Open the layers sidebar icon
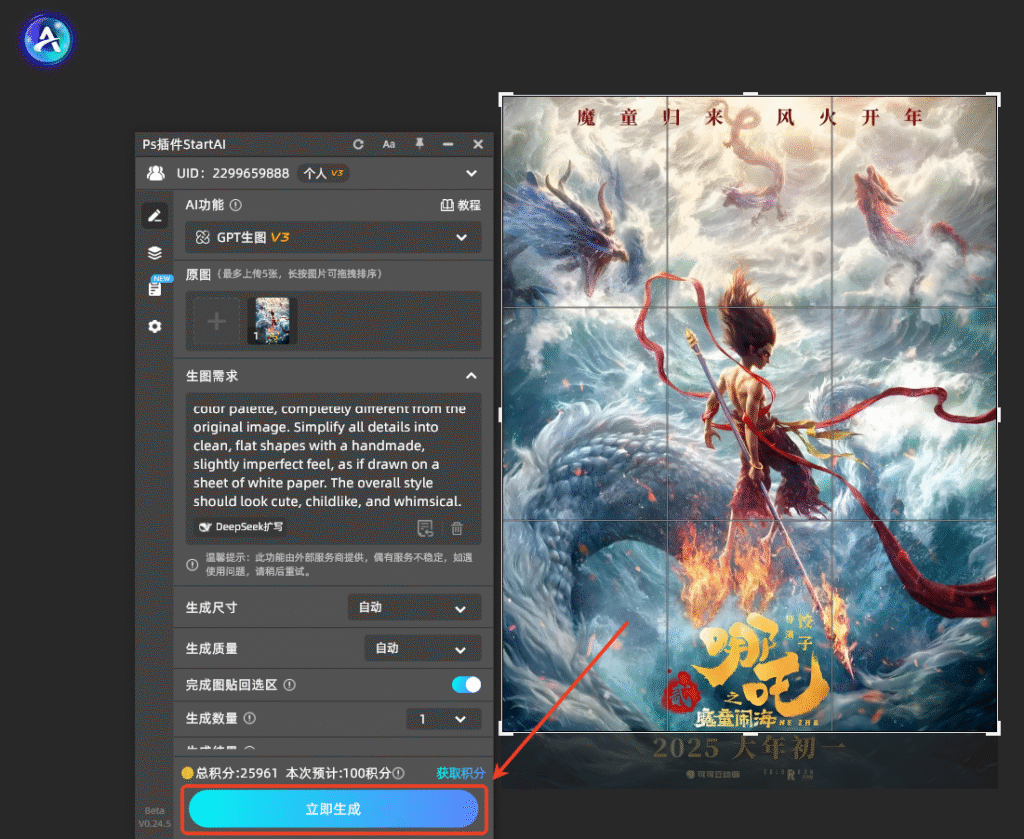Screen dimensions: 1024x839 155,253
